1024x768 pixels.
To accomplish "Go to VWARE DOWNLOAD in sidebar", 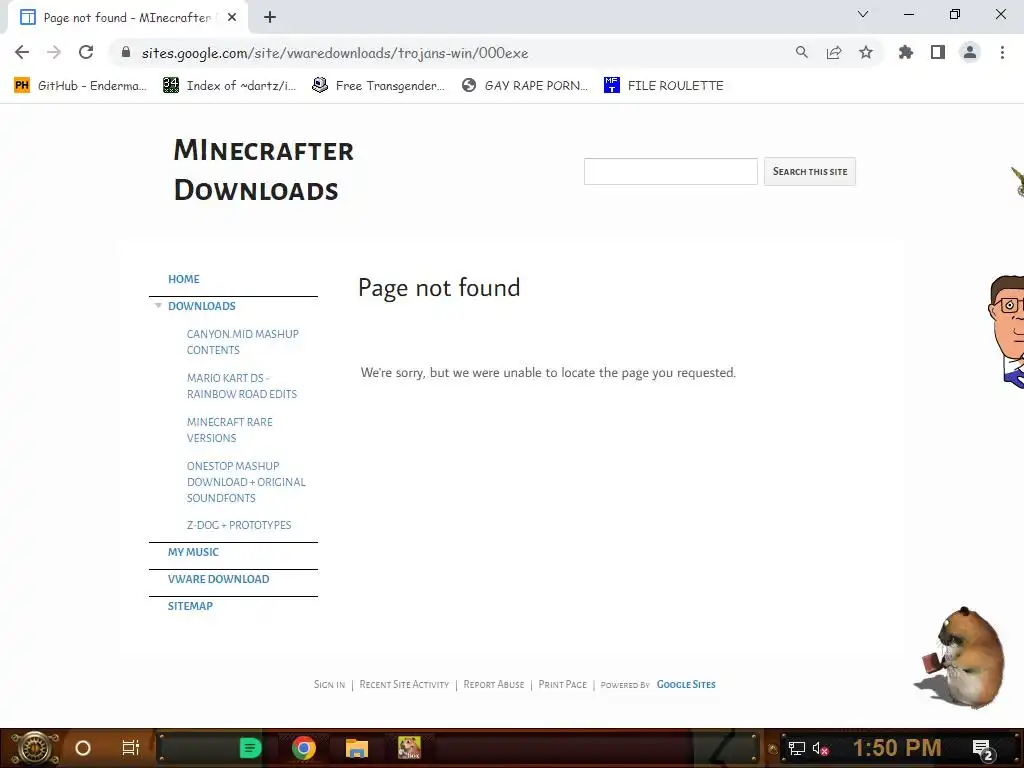I will [218, 579].
